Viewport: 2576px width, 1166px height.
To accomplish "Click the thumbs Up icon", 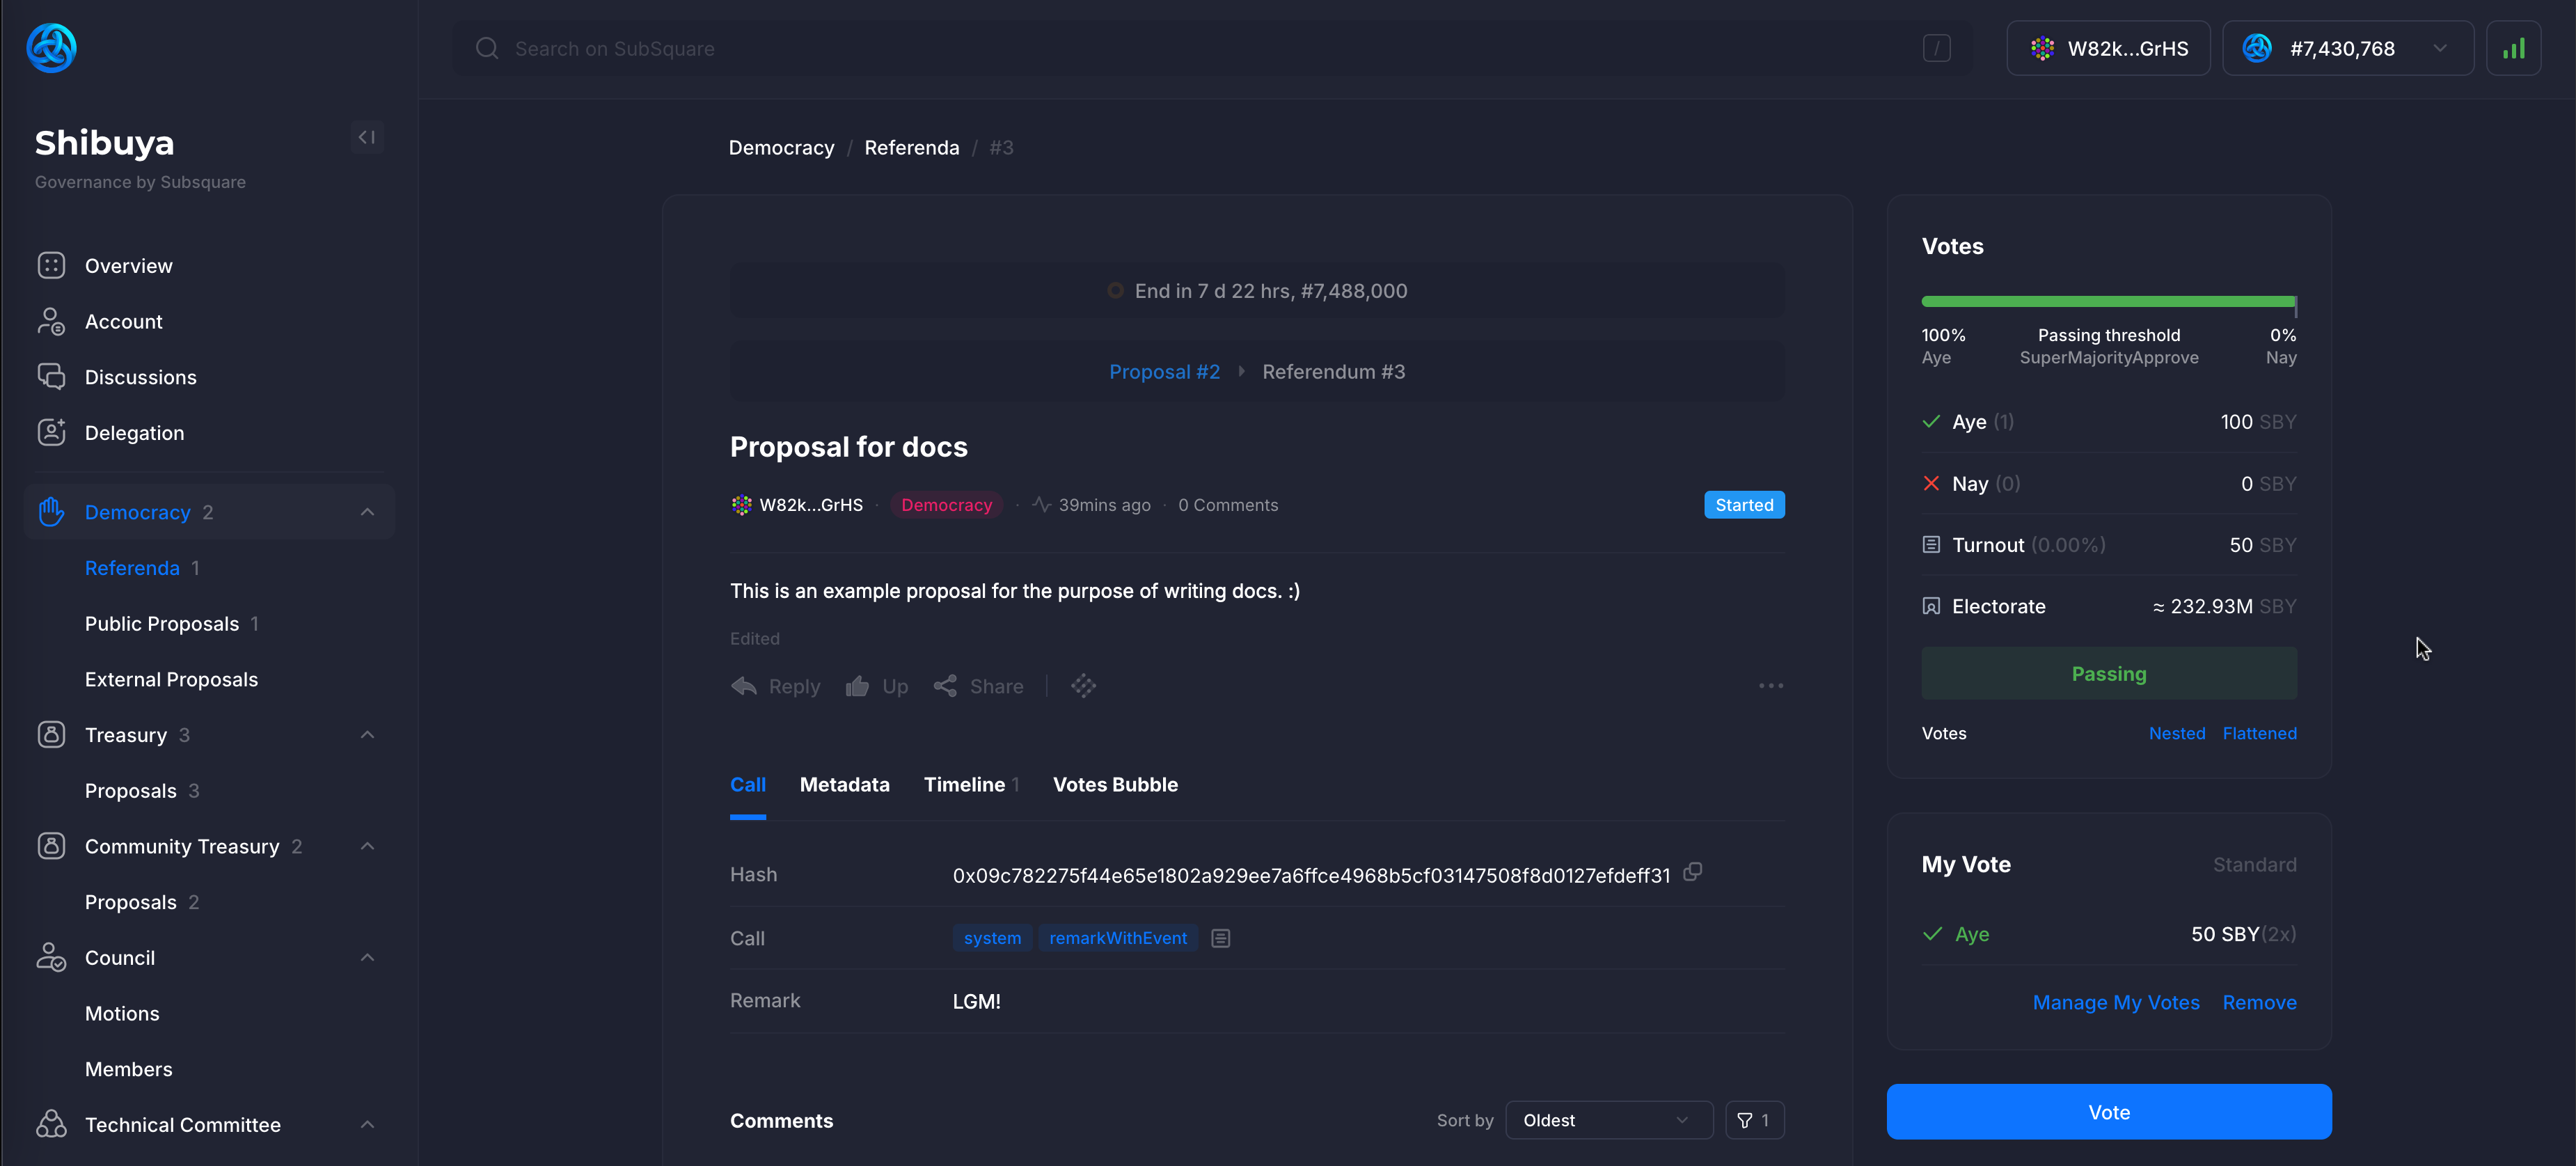I will (857, 686).
